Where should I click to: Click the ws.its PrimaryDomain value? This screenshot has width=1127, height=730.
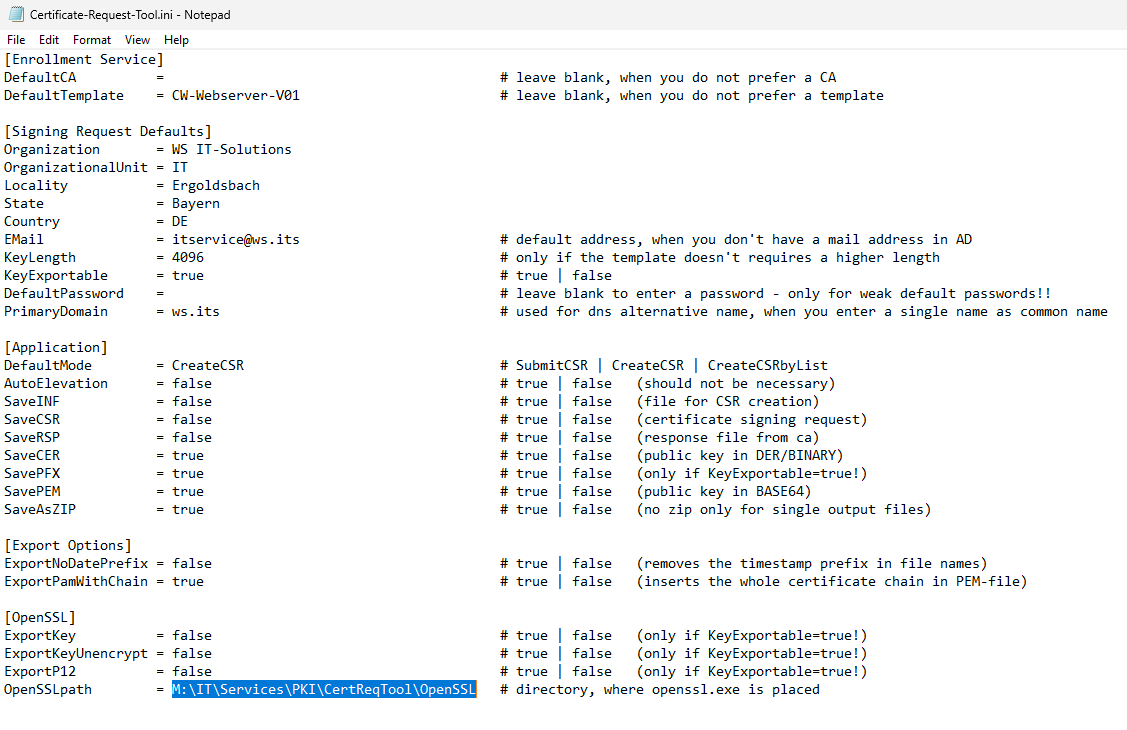pos(194,311)
